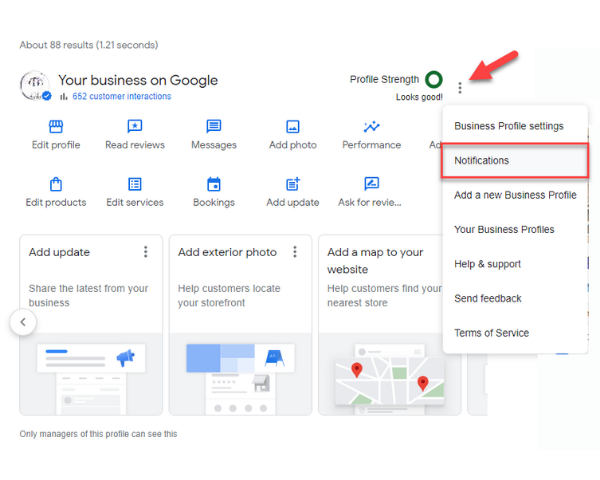This screenshot has width=600, height=480.
Task: Click the map illustration with red pins
Action: 390,381
